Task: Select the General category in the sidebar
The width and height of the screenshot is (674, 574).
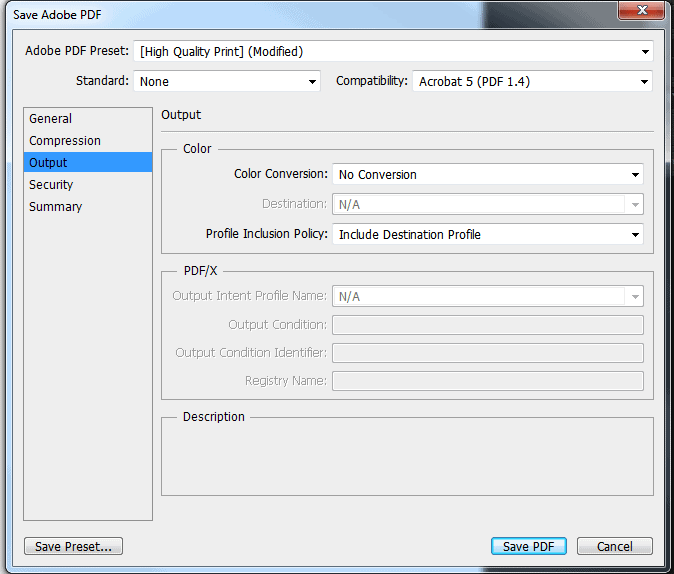Action: [51, 119]
